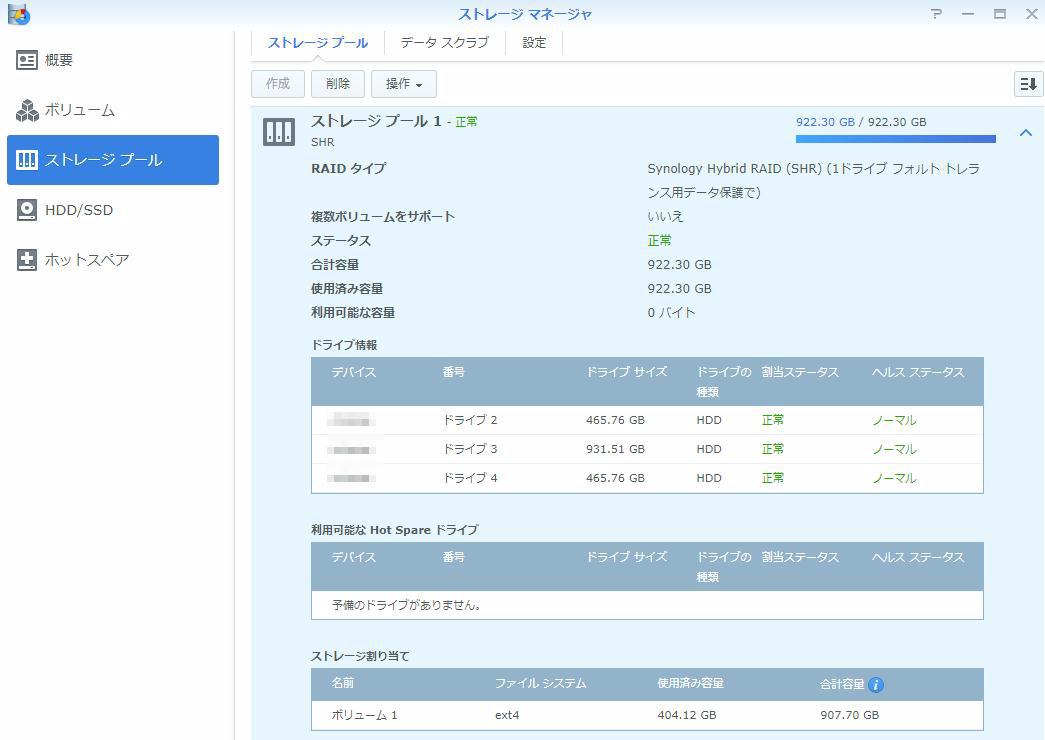This screenshot has height=740, width=1045.
Task: Select the ドライブ 3 row
Action: [x=646, y=449]
